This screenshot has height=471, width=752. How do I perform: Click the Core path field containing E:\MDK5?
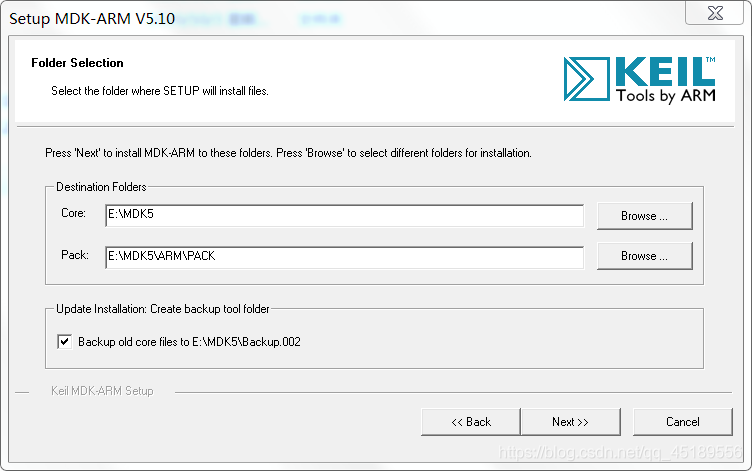pyautogui.click(x=344, y=215)
